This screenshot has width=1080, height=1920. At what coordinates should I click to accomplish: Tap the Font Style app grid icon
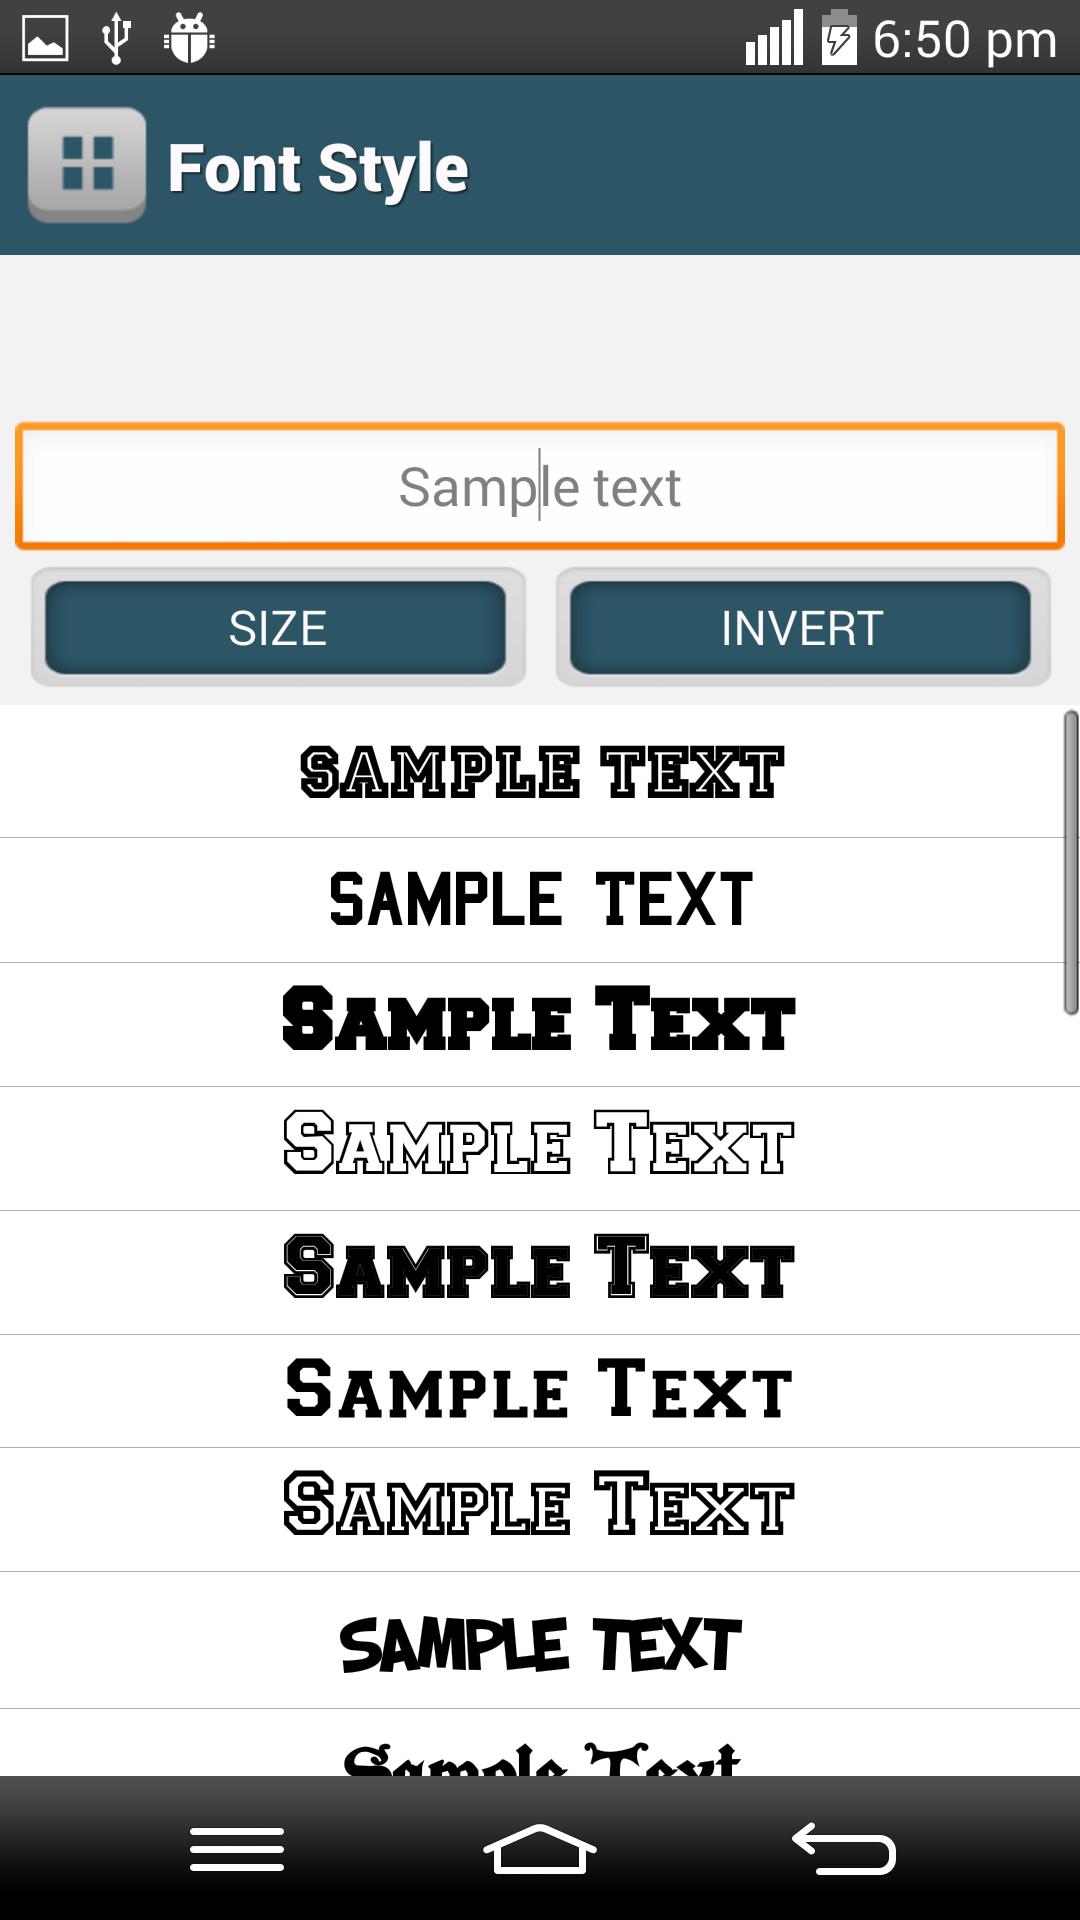click(87, 165)
